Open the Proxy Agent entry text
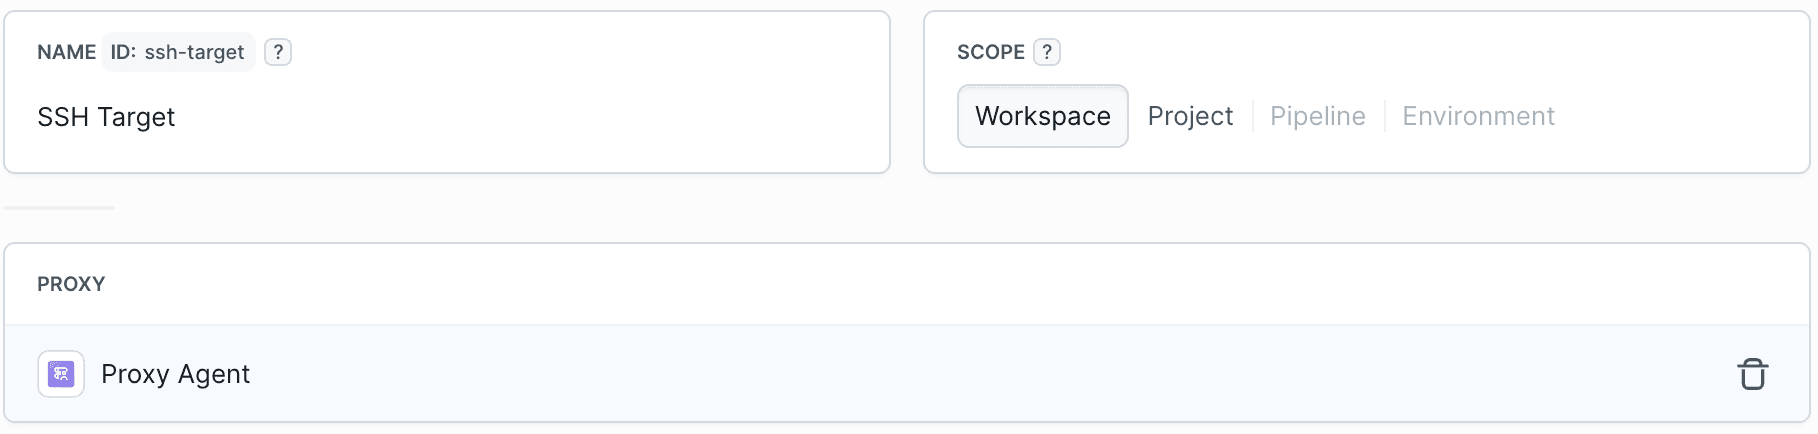 coord(175,374)
